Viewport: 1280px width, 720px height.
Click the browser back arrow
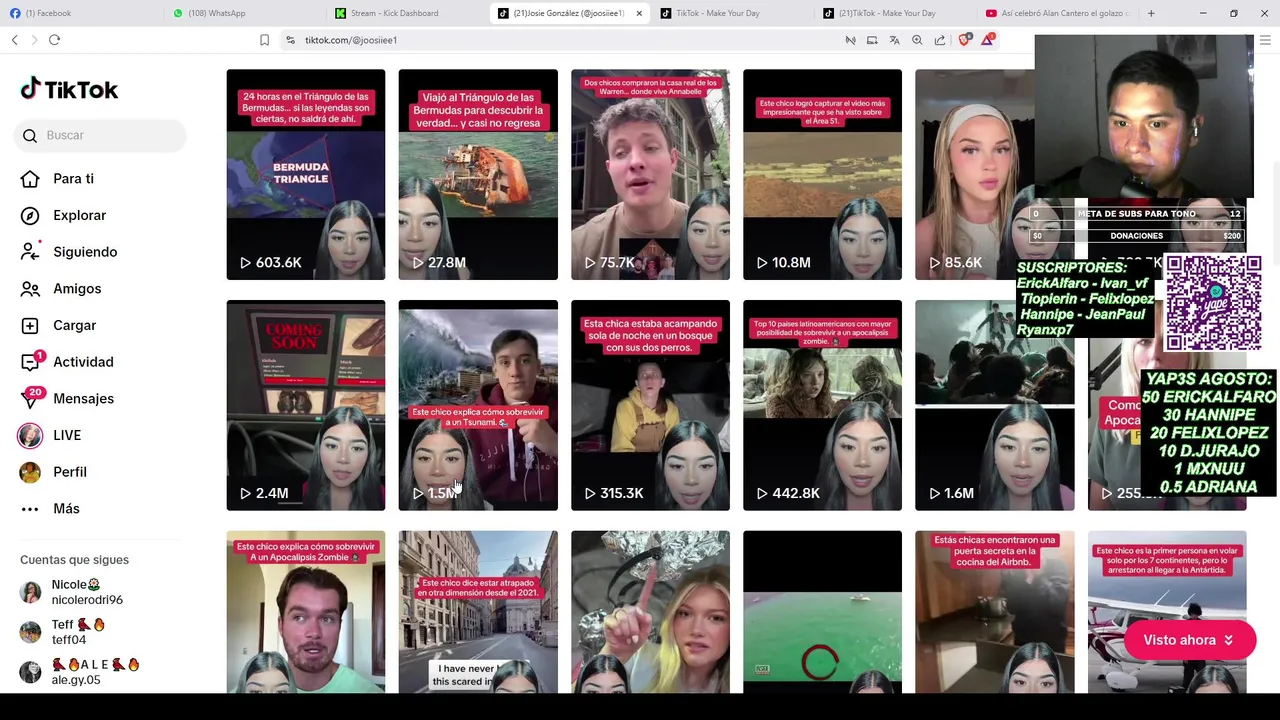(14, 40)
